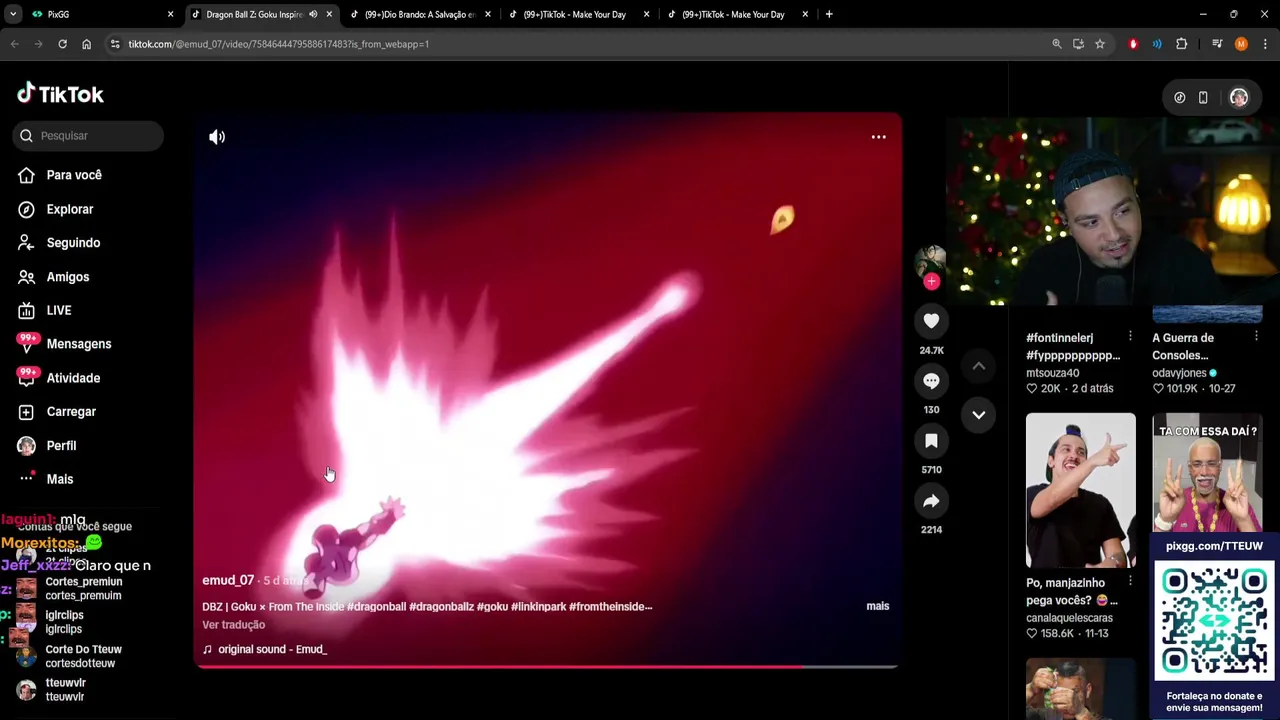1280x720 pixels.
Task: Reload the page
Action: click(x=62, y=44)
